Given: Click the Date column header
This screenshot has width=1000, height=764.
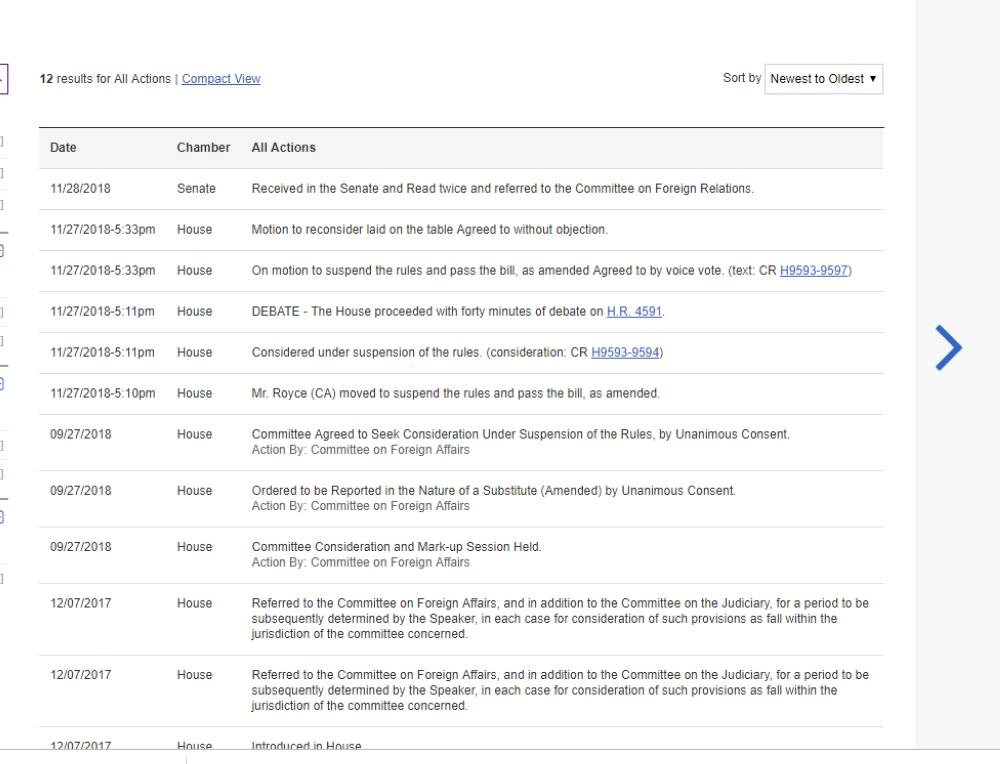Looking at the screenshot, I should pos(63,148).
